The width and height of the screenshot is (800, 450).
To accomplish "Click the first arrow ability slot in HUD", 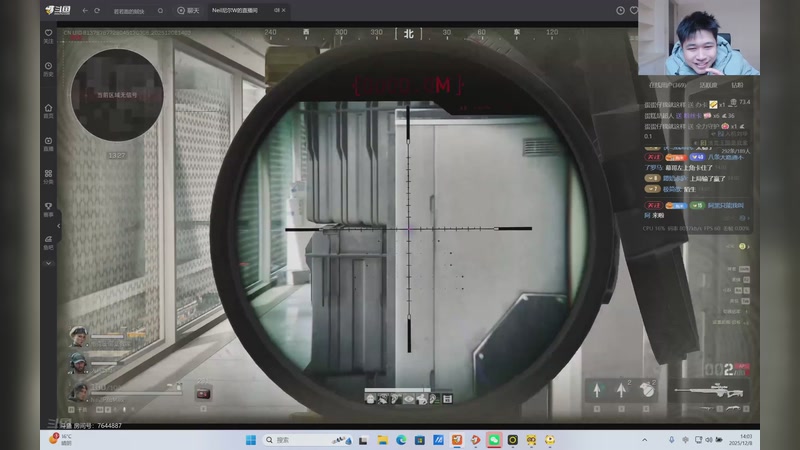I will [x=597, y=390].
